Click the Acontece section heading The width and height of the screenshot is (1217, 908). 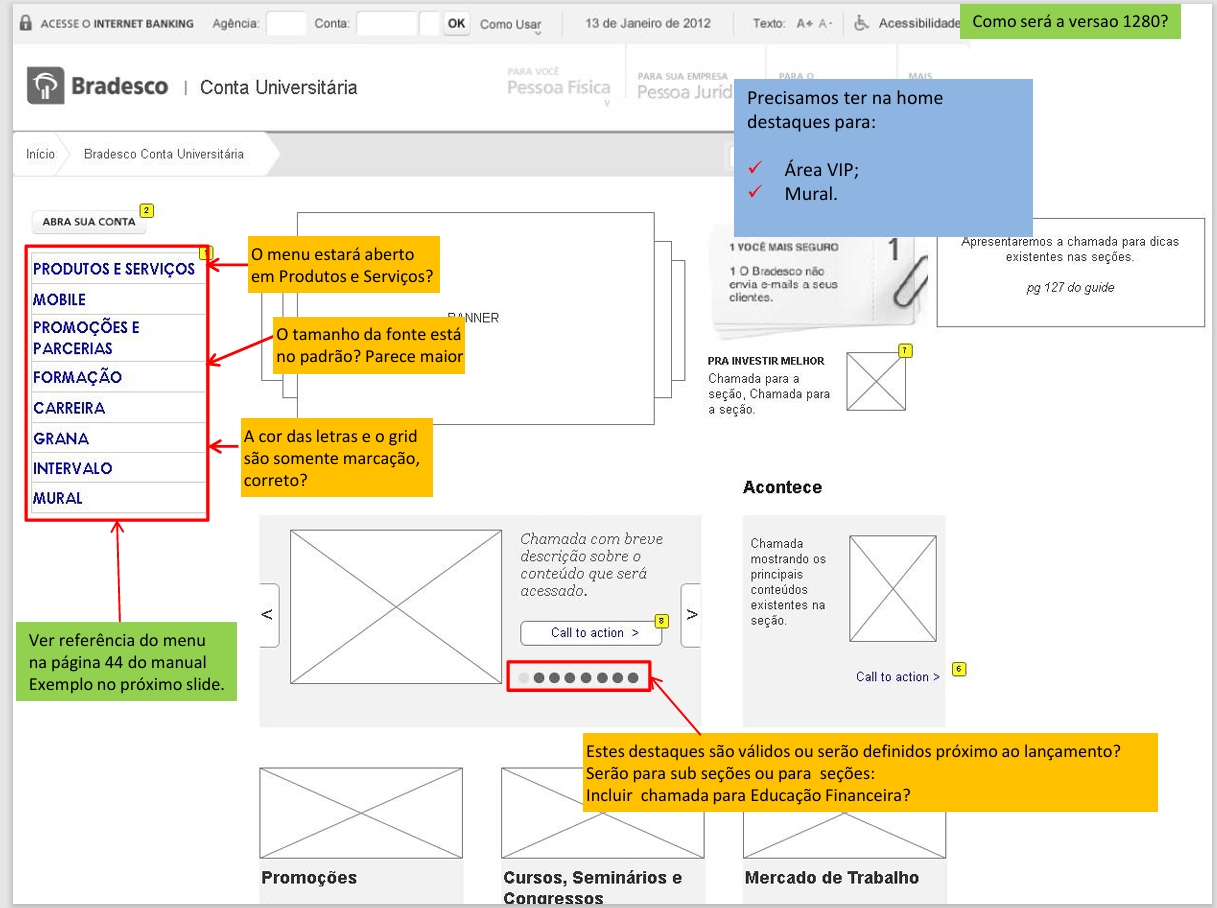click(x=782, y=488)
